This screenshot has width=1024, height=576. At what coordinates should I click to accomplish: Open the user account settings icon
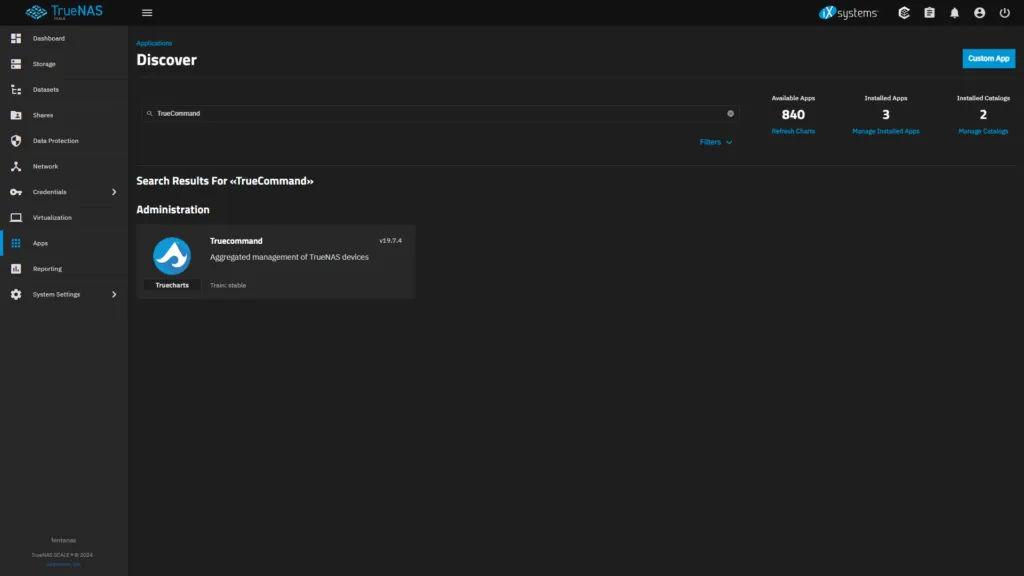tap(981, 13)
